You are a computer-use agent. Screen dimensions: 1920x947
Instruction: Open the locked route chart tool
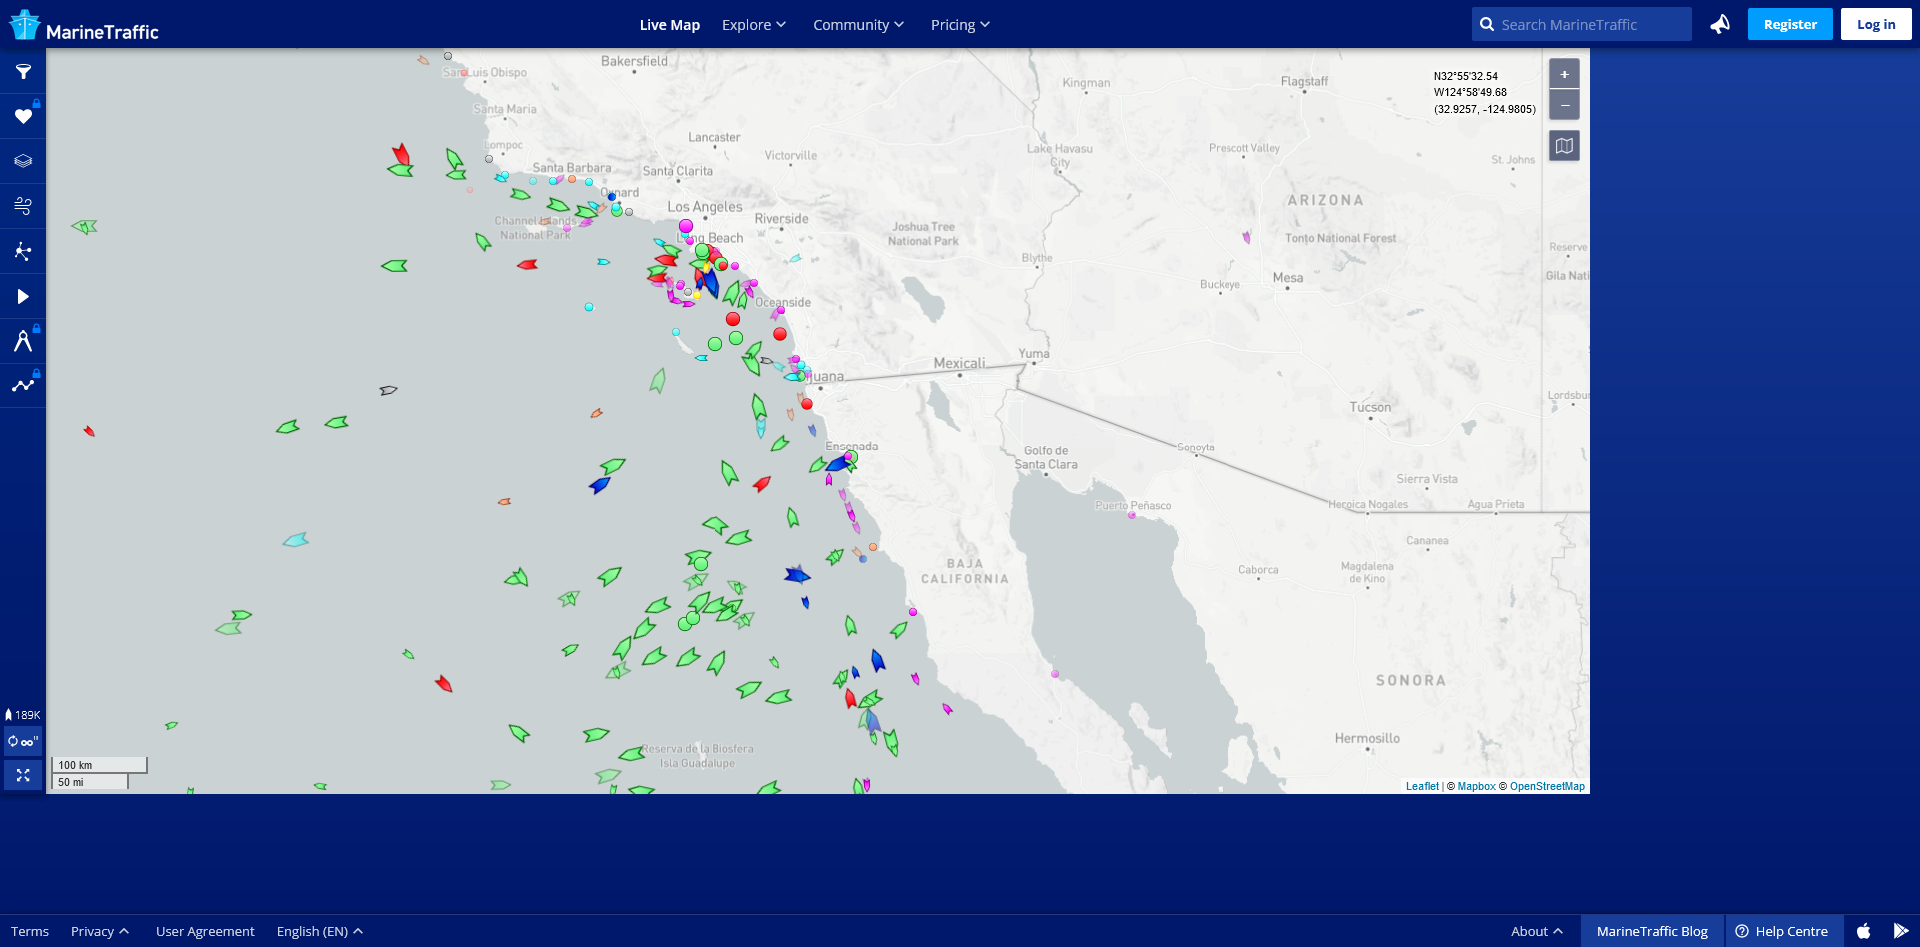click(23, 386)
